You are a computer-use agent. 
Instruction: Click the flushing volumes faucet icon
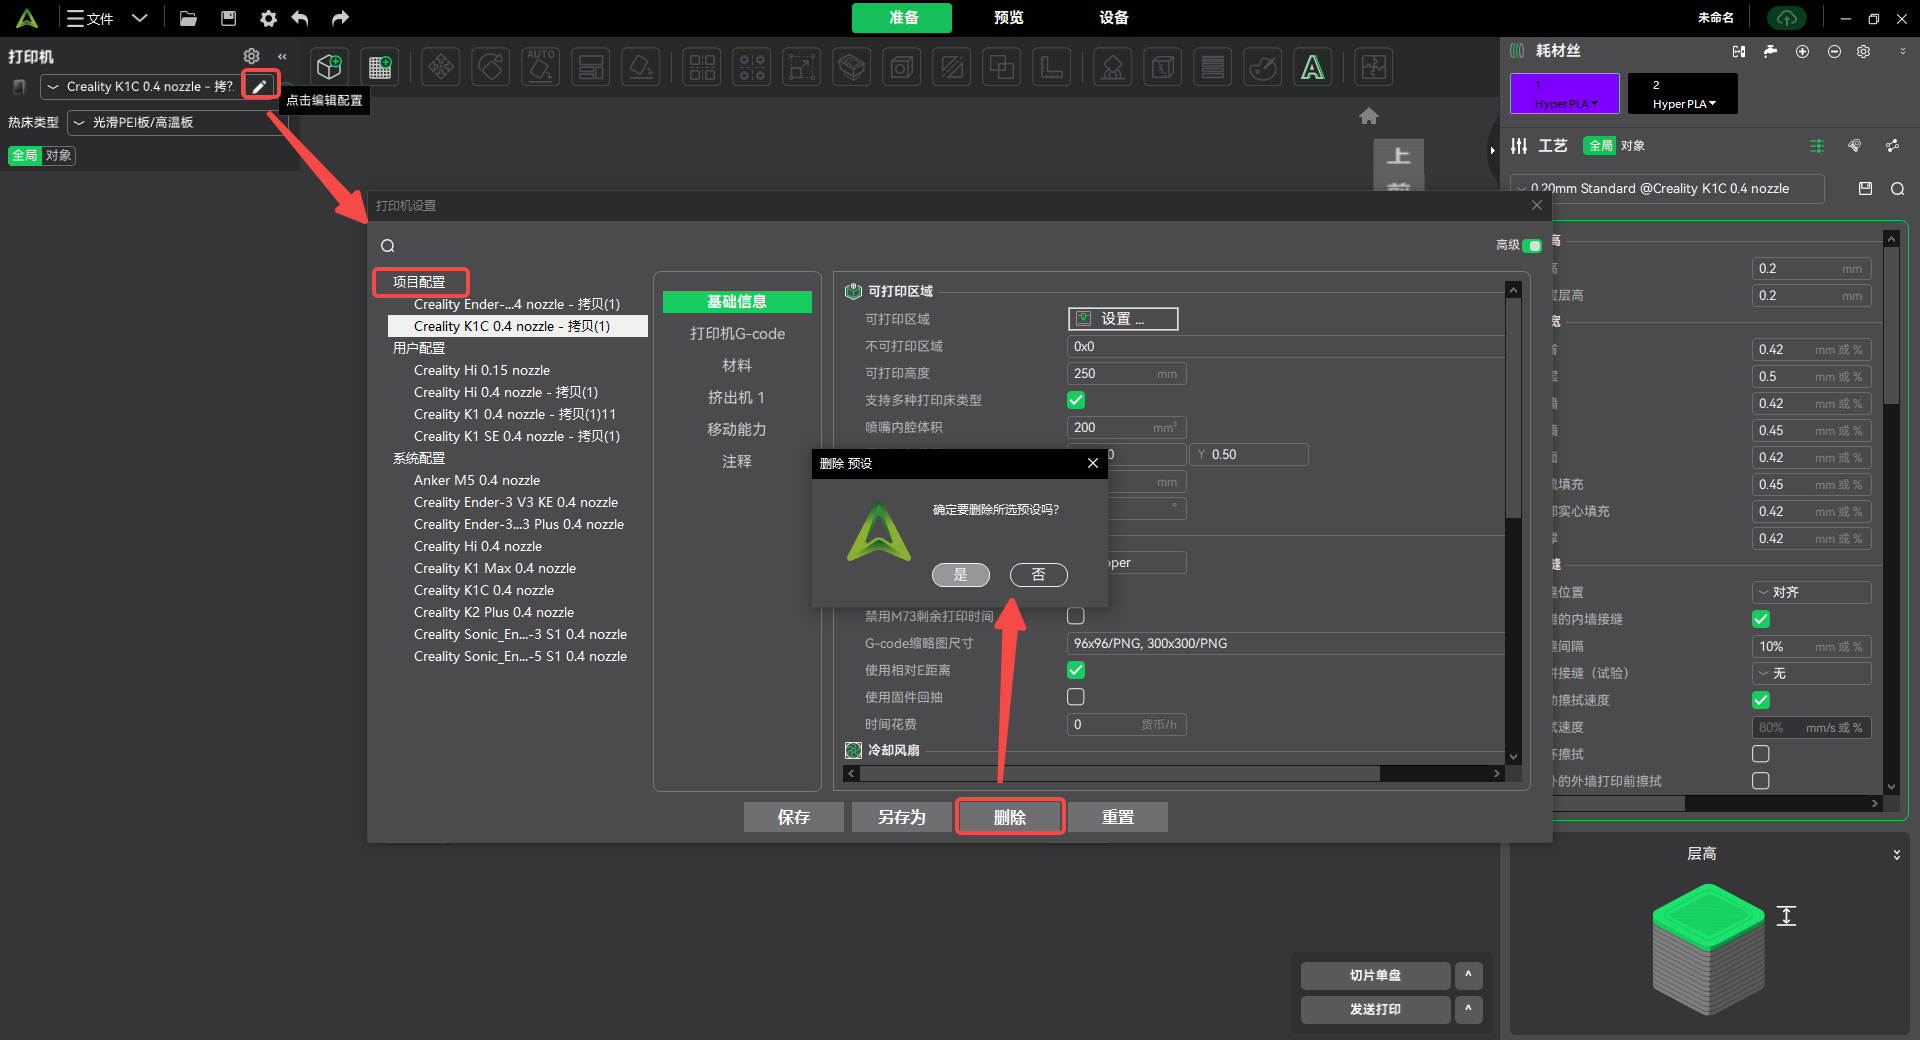point(1771,51)
